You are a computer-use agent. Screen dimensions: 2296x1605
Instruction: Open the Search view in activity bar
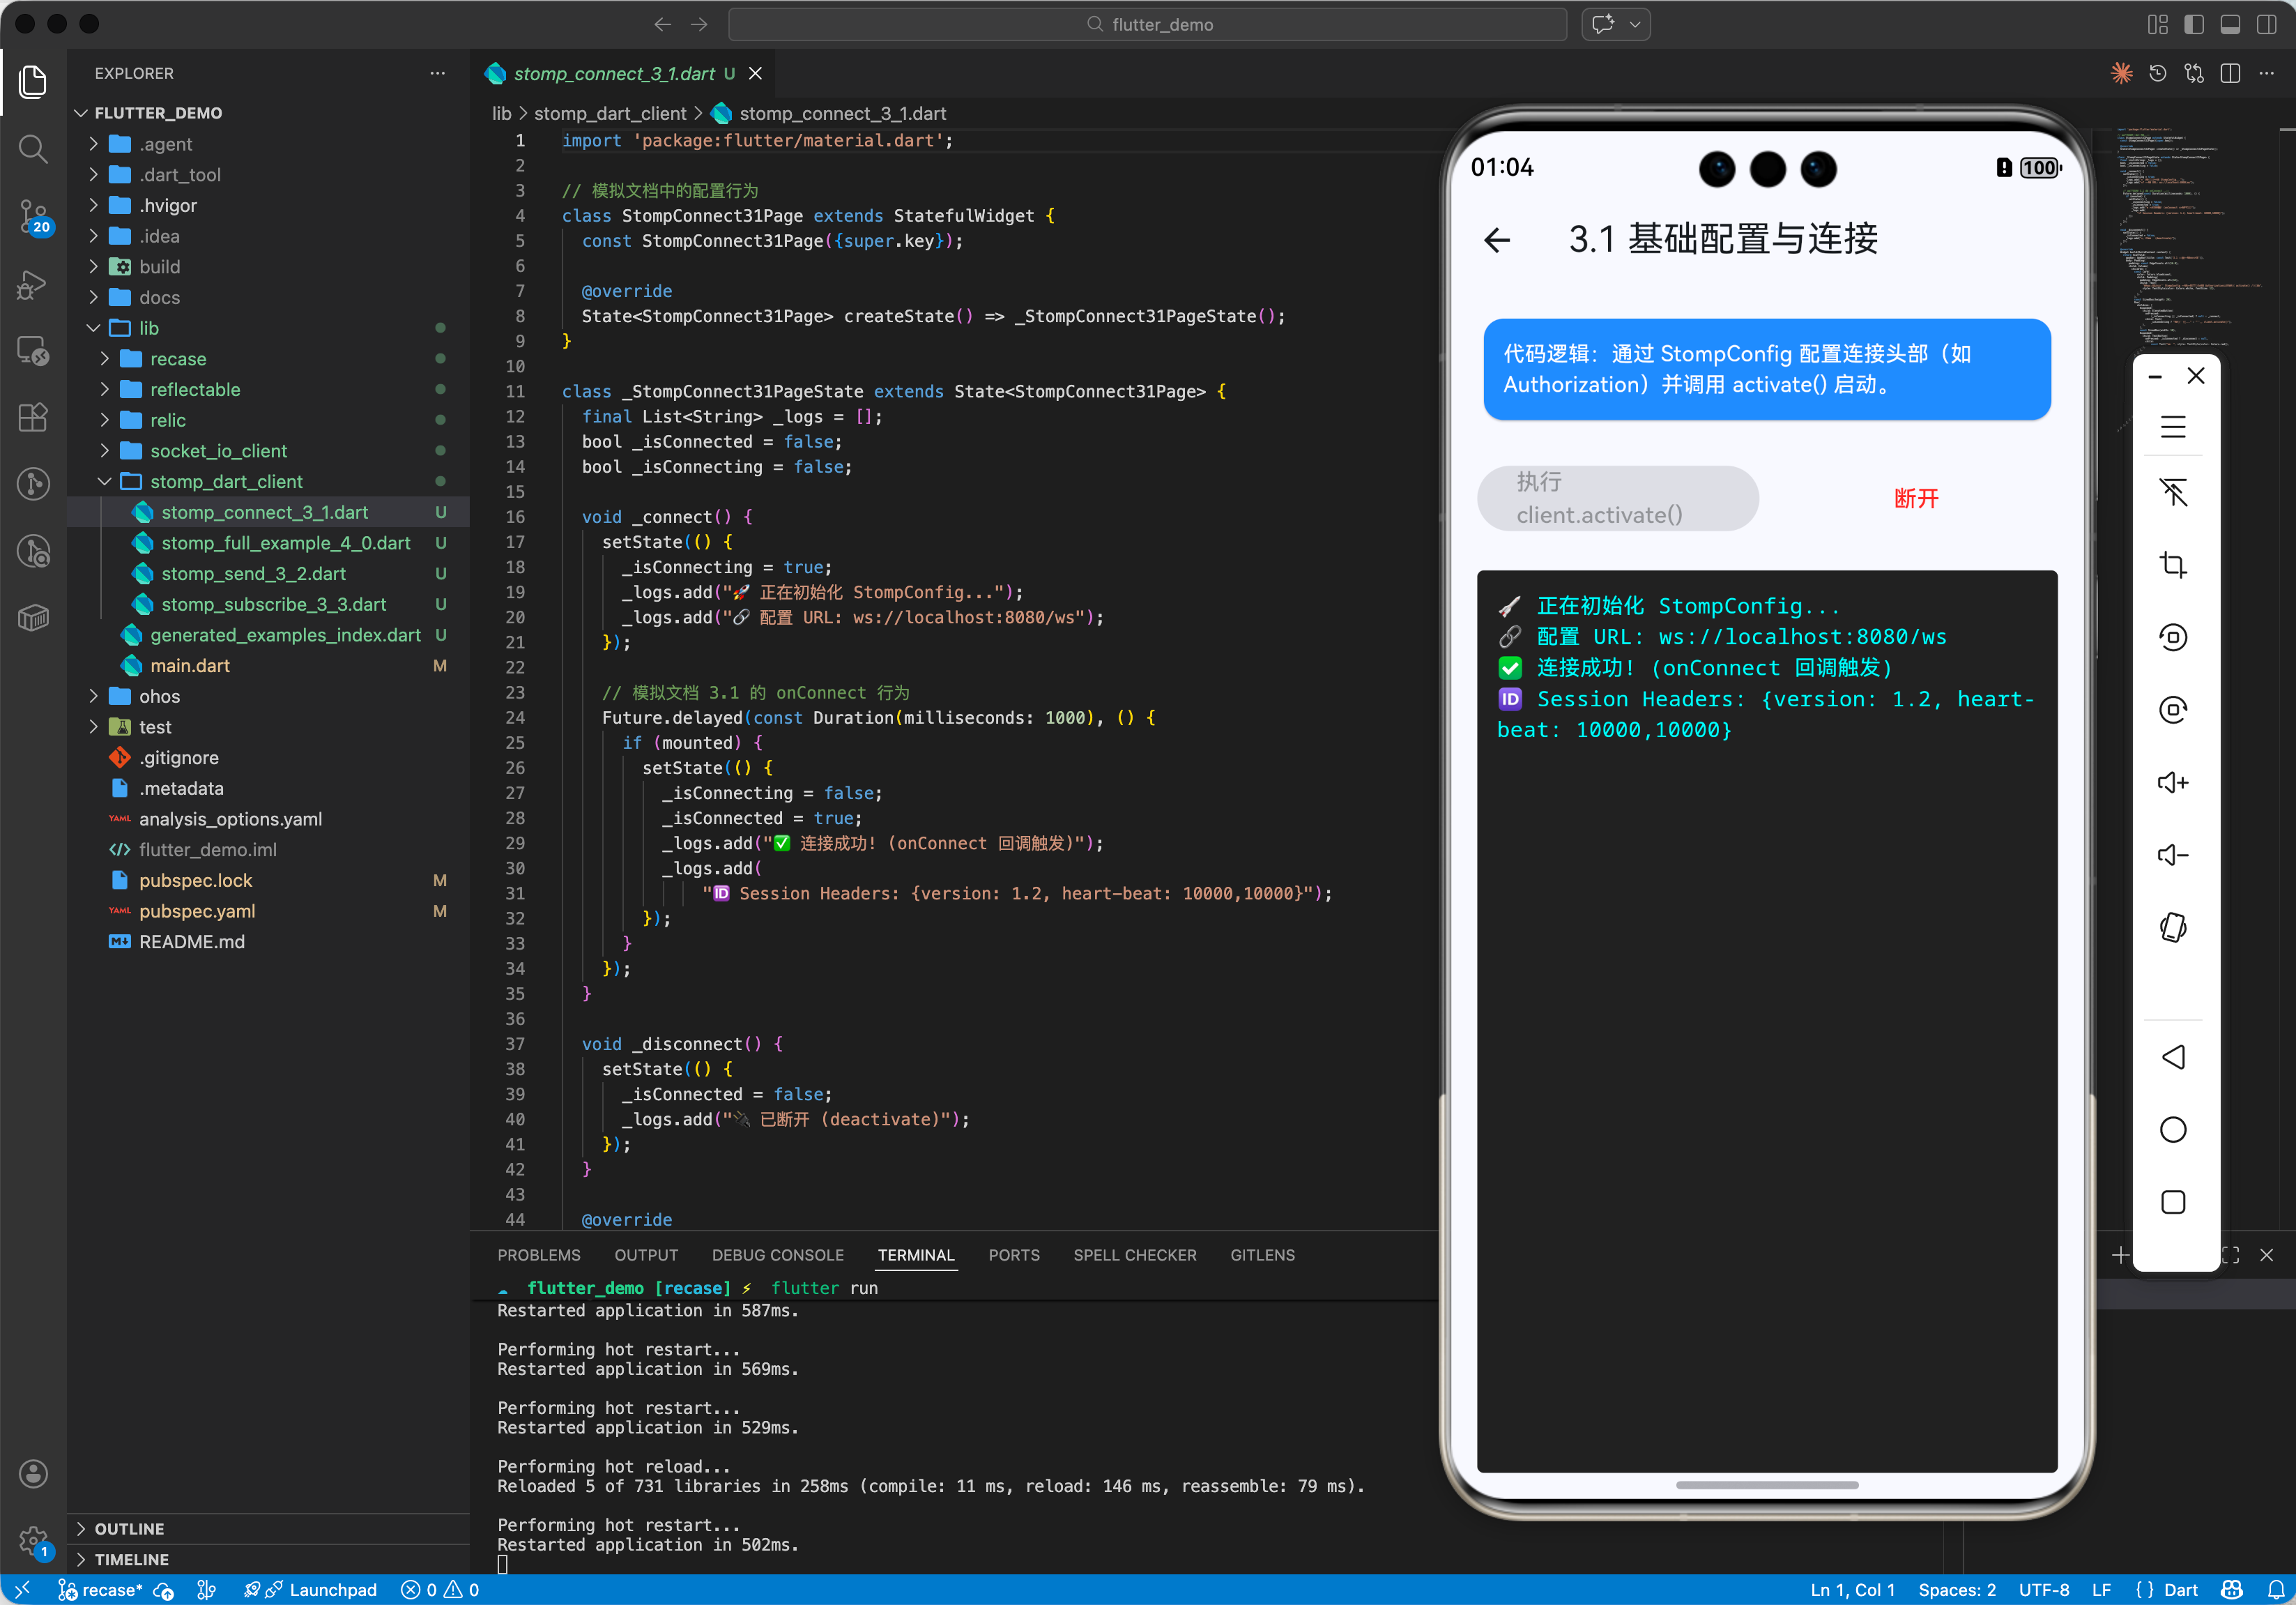[x=33, y=149]
